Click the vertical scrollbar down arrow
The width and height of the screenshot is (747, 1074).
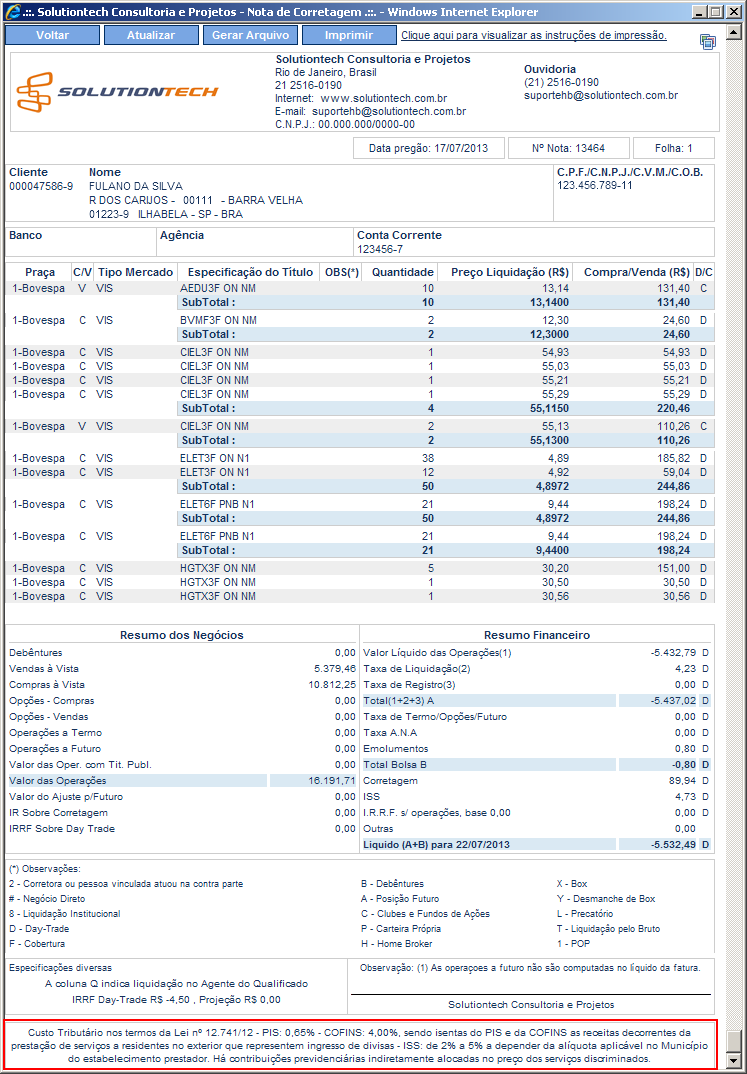733,1062
